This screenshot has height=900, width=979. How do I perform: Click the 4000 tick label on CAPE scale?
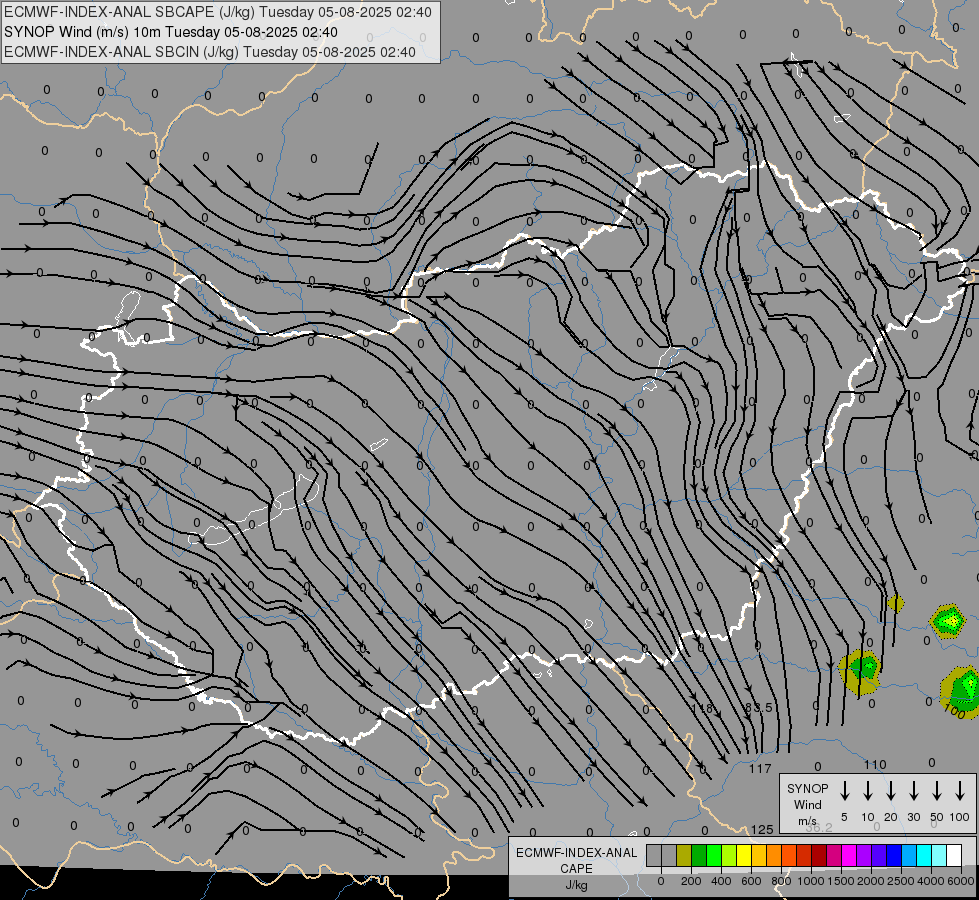point(931,881)
